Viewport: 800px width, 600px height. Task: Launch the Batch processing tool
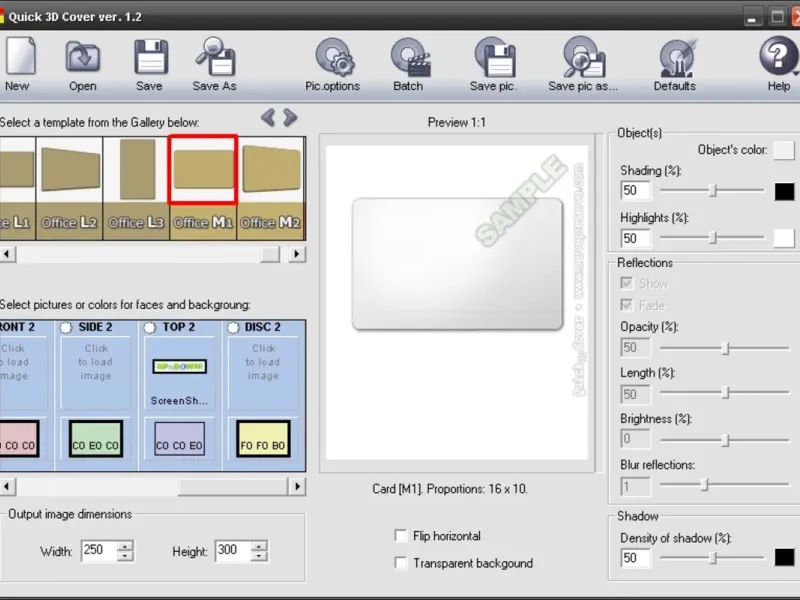pos(410,57)
